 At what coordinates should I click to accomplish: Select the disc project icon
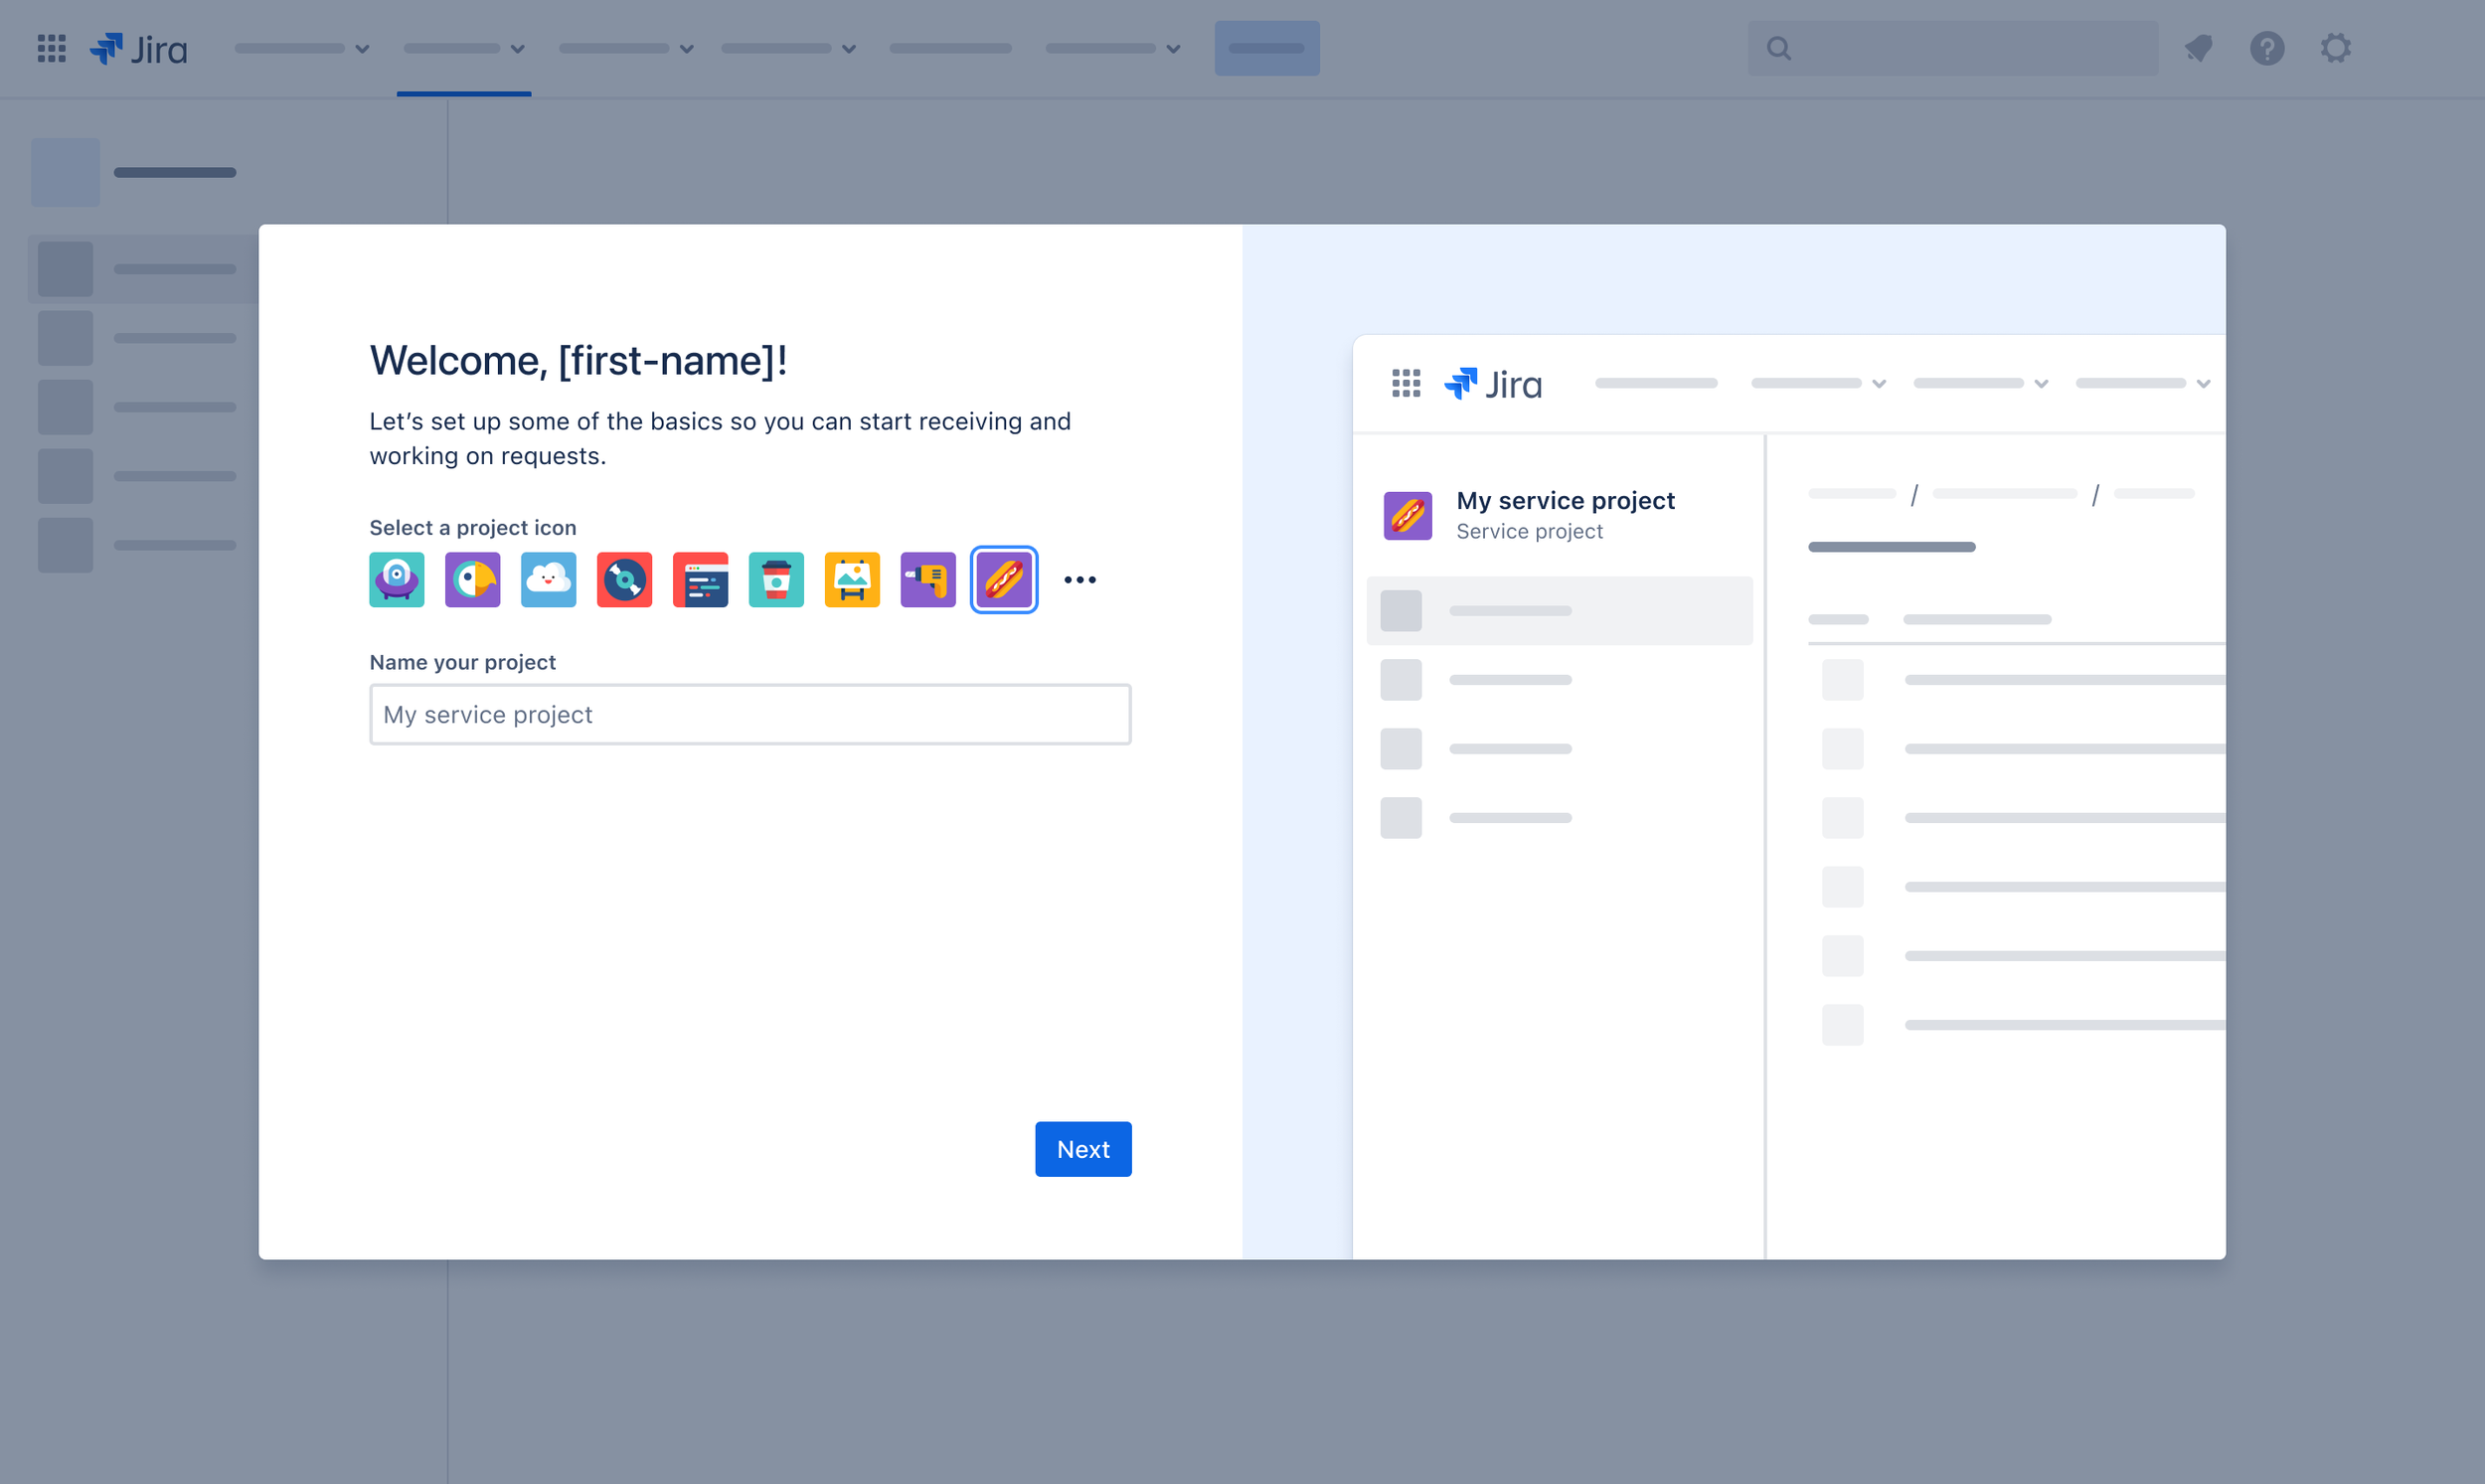pyautogui.click(x=625, y=580)
